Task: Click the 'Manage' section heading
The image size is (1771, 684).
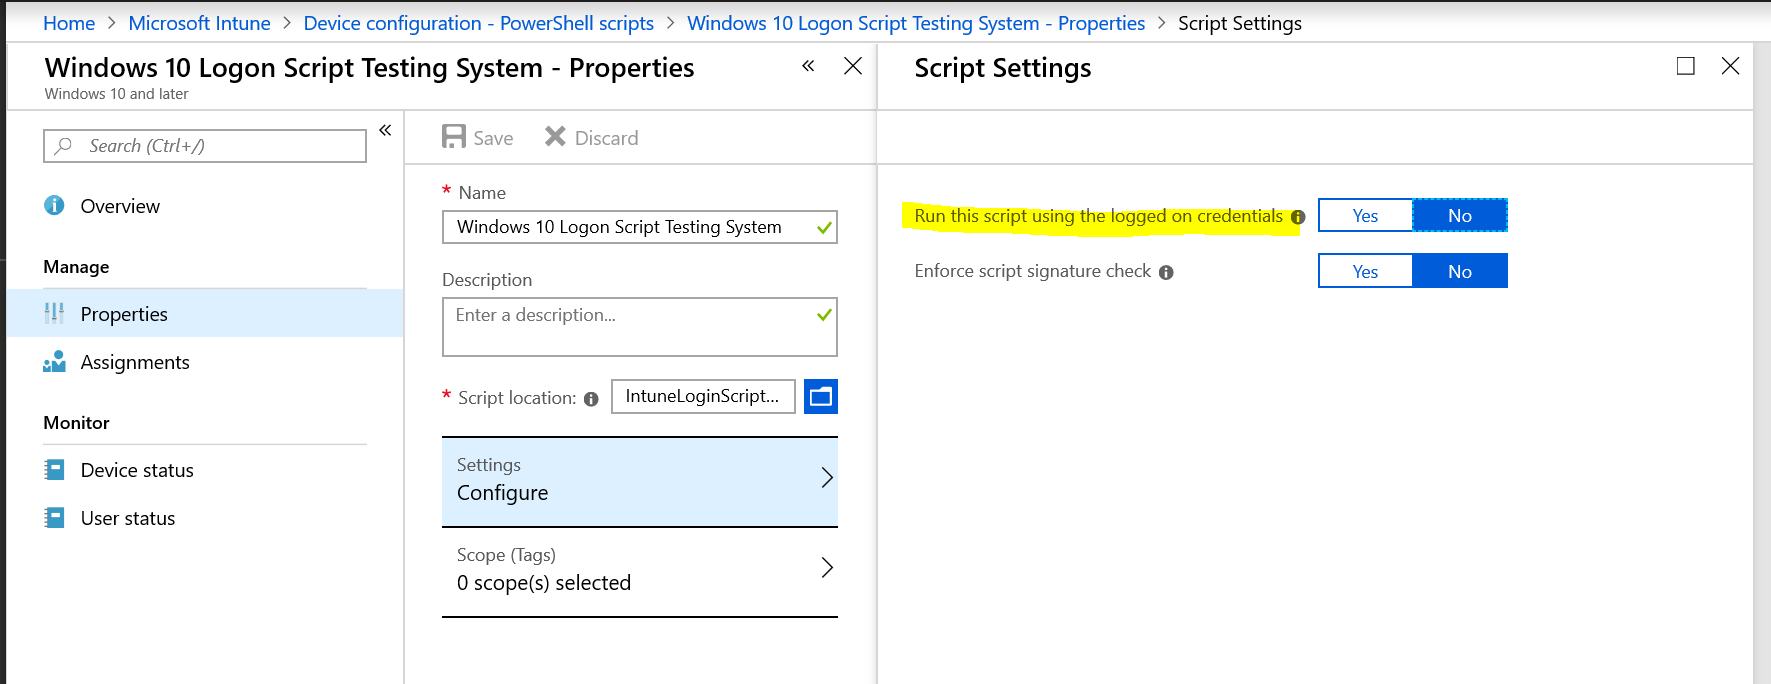Action: 76,267
